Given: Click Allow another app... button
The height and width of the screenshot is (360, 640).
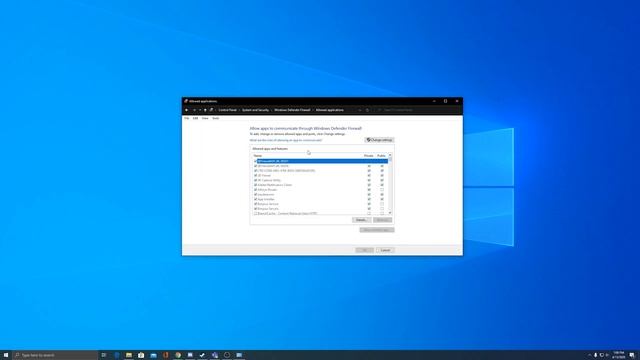Looking at the screenshot, I should 377,230.
